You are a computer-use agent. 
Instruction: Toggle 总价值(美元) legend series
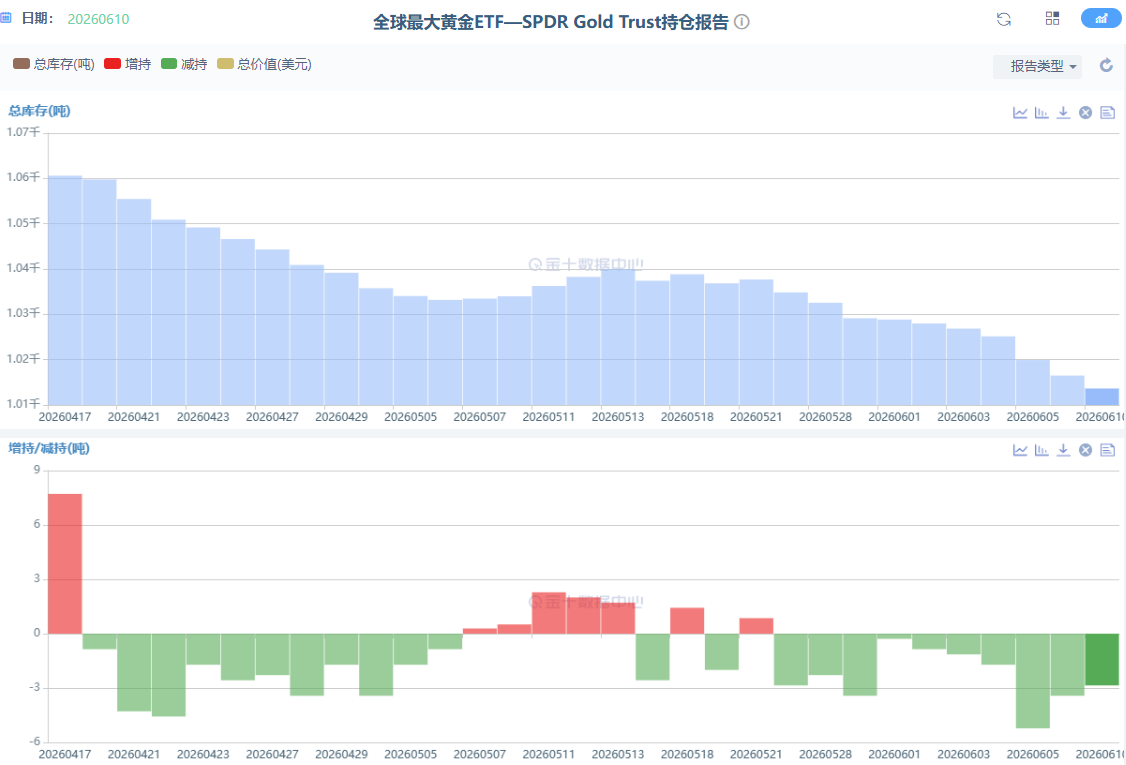[x=264, y=64]
